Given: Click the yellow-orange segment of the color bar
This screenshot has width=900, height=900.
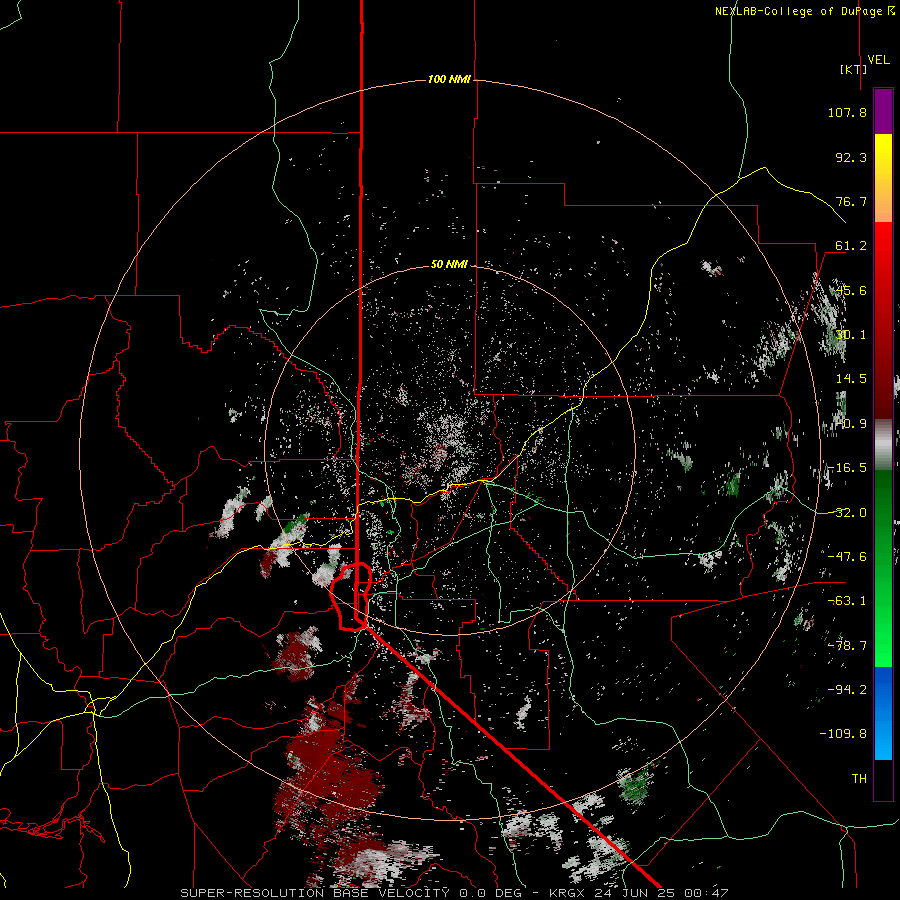Looking at the screenshot, I should [x=883, y=178].
